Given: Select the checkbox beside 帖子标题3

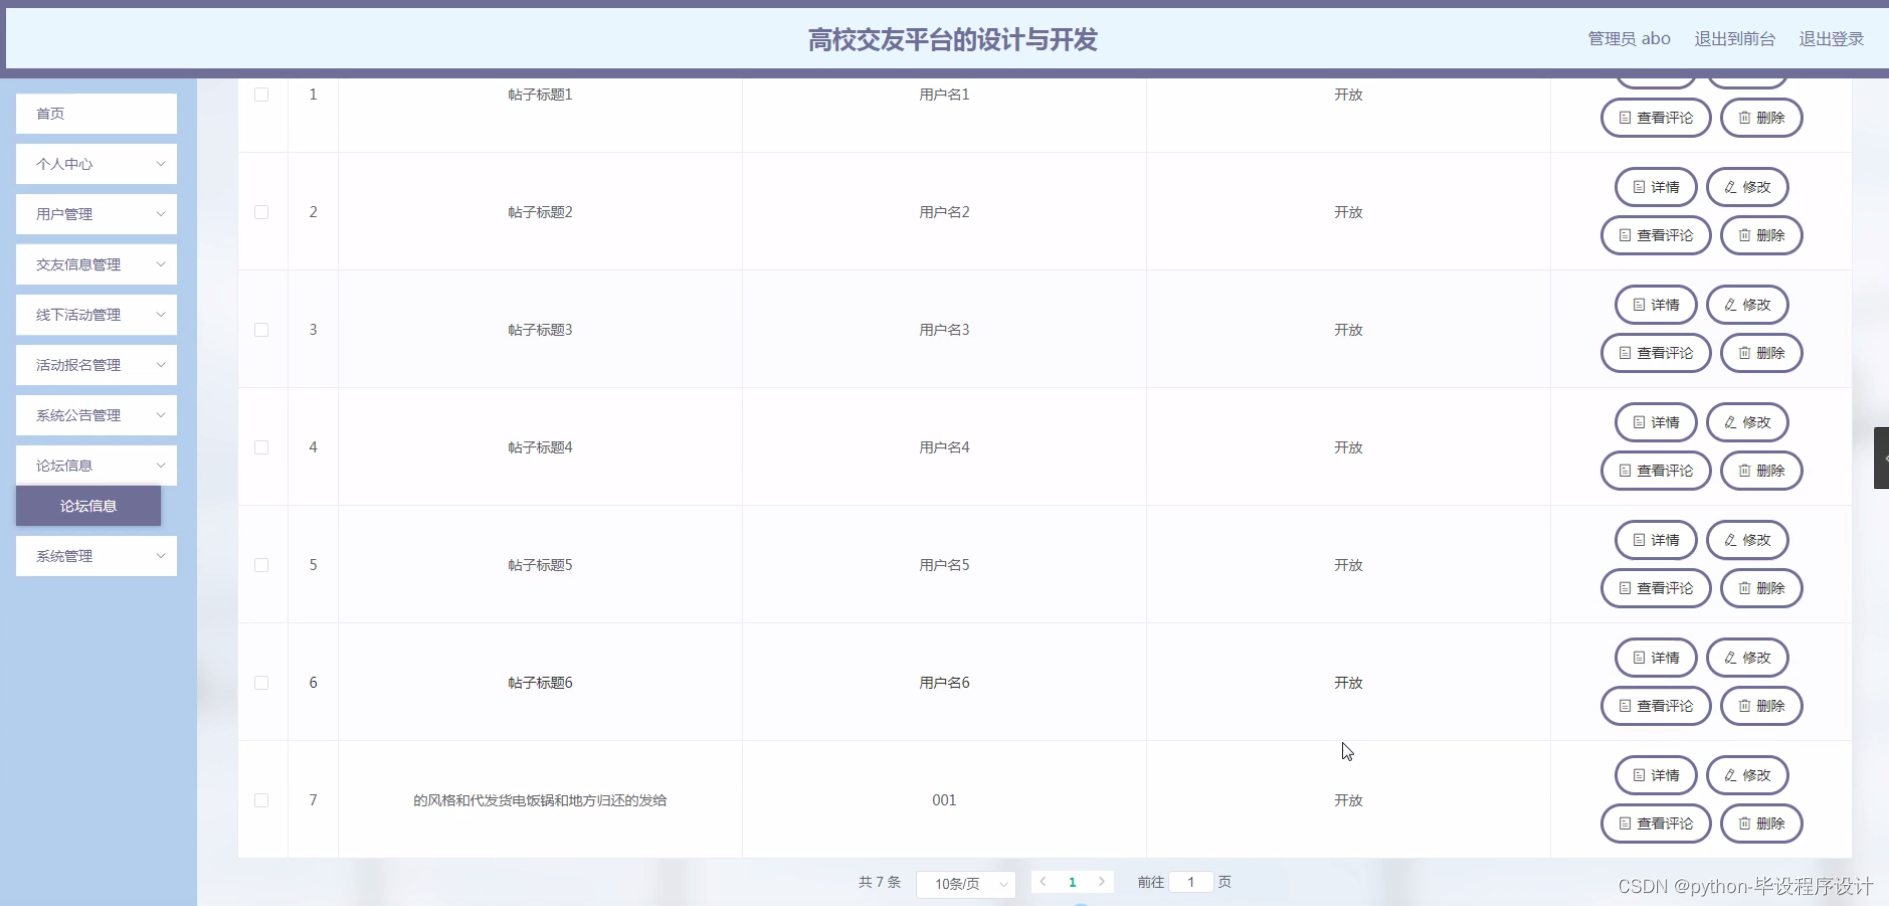Looking at the screenshot, I should (x=261, y=330).
